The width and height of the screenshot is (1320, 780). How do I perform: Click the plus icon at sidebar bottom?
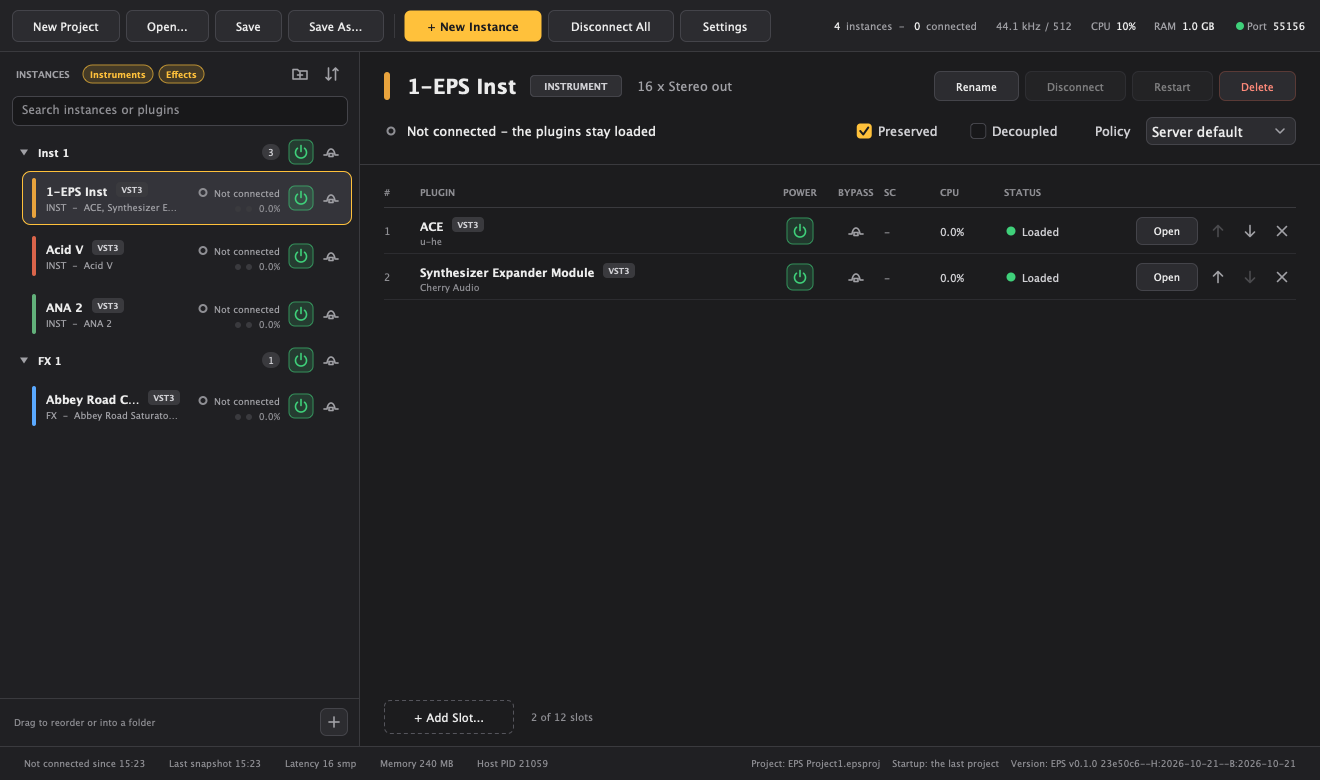(334, 722)
